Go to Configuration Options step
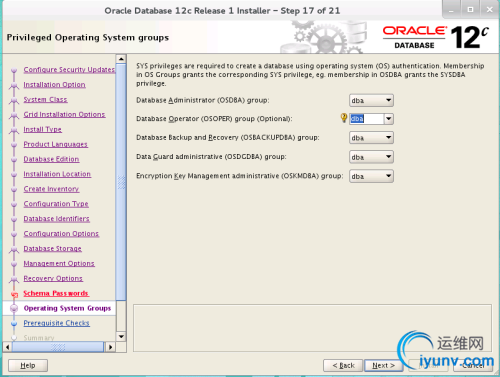 point(61,234)
